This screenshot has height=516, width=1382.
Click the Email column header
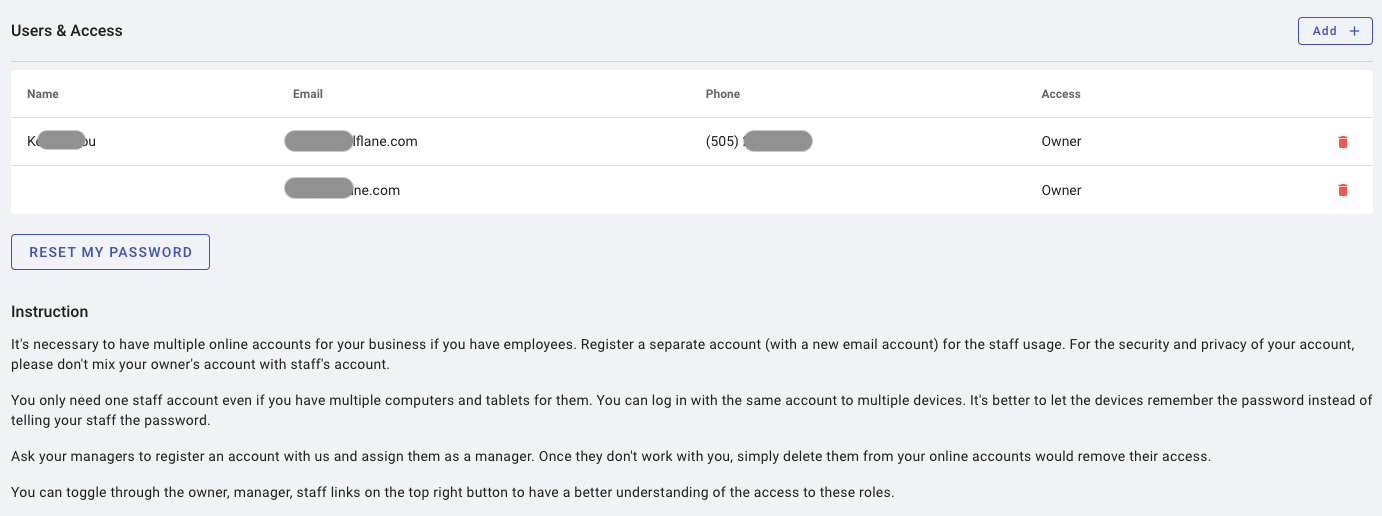coord(308,94)
